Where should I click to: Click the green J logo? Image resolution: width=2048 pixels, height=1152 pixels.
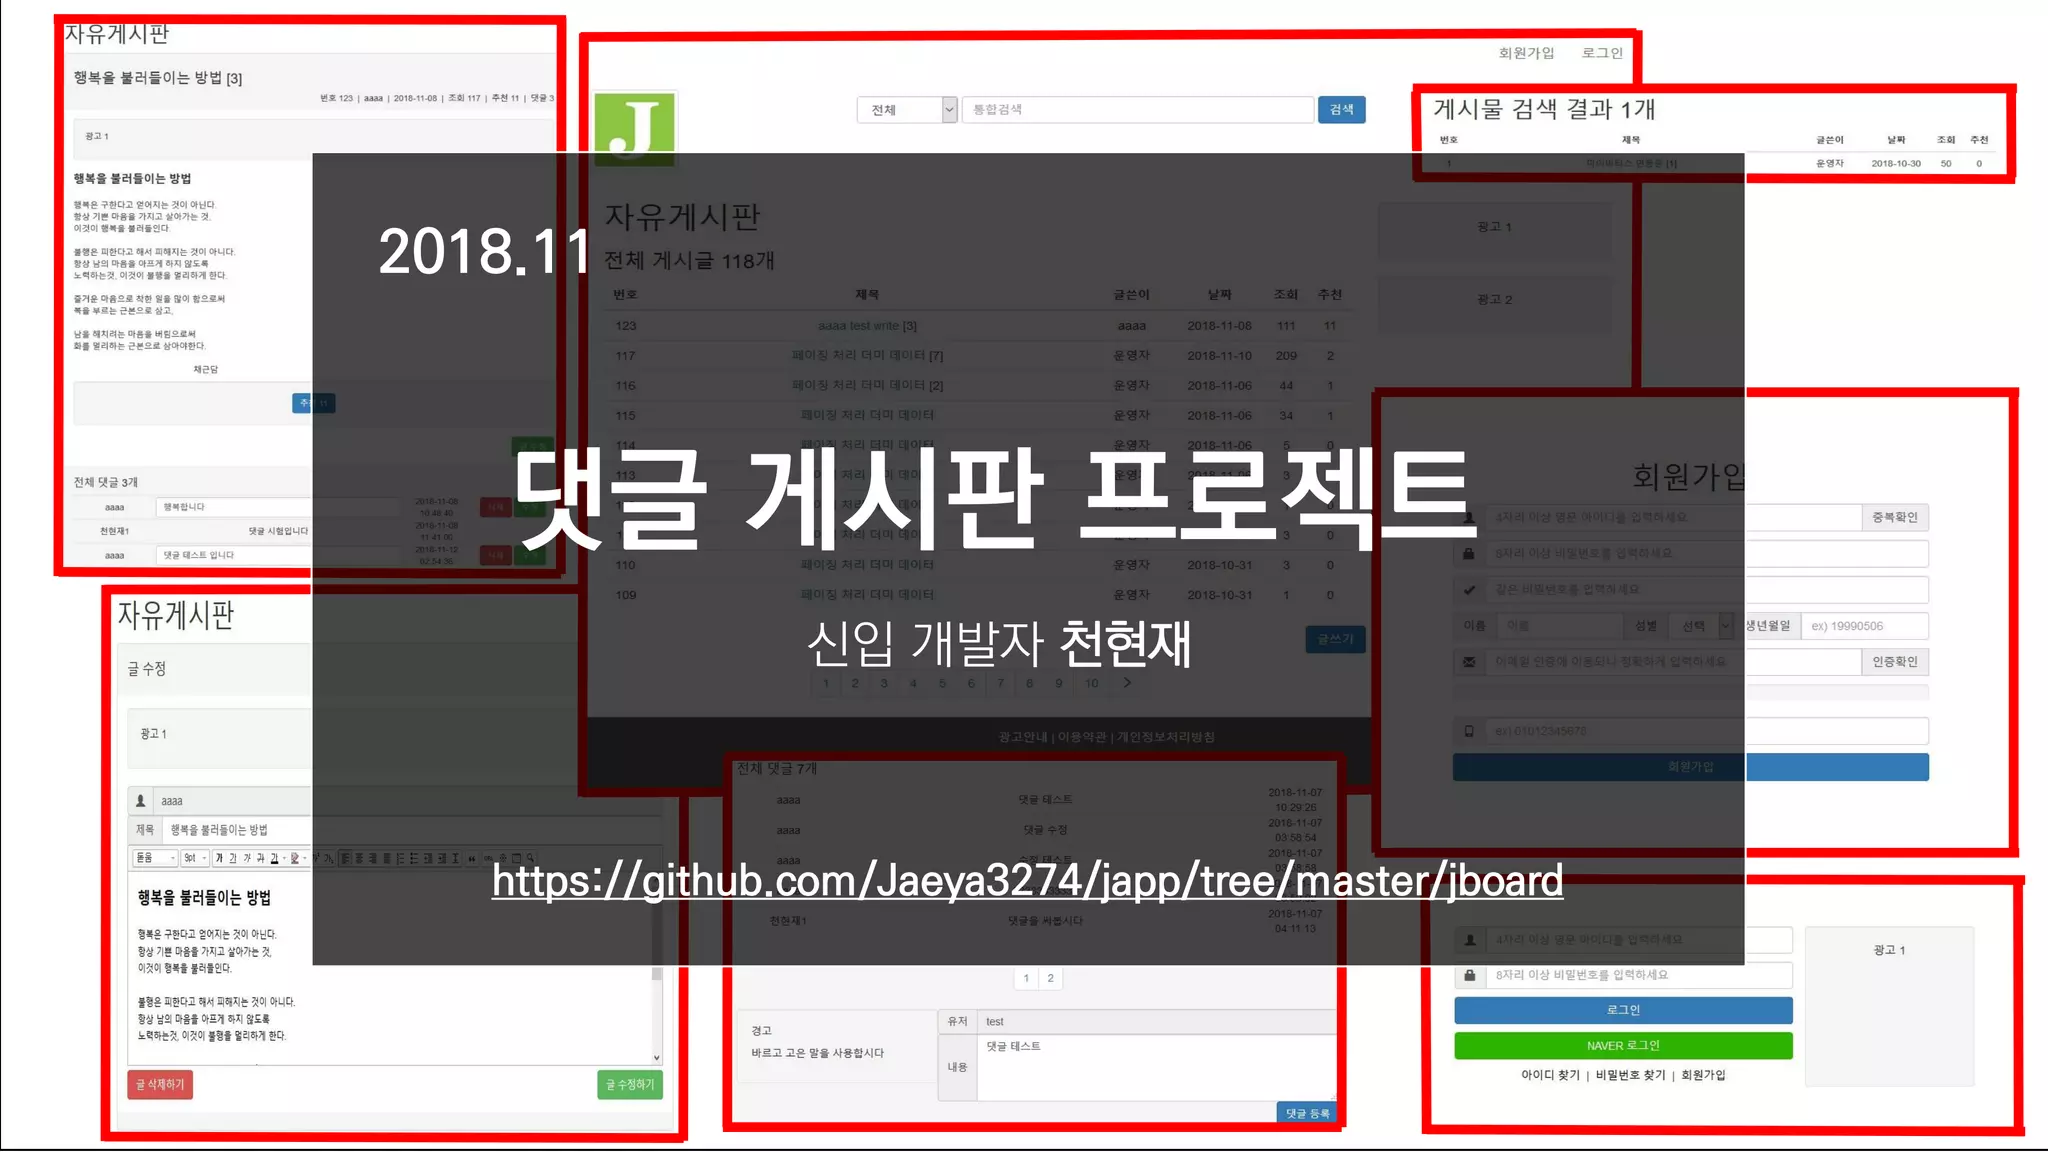coord(635,128)
